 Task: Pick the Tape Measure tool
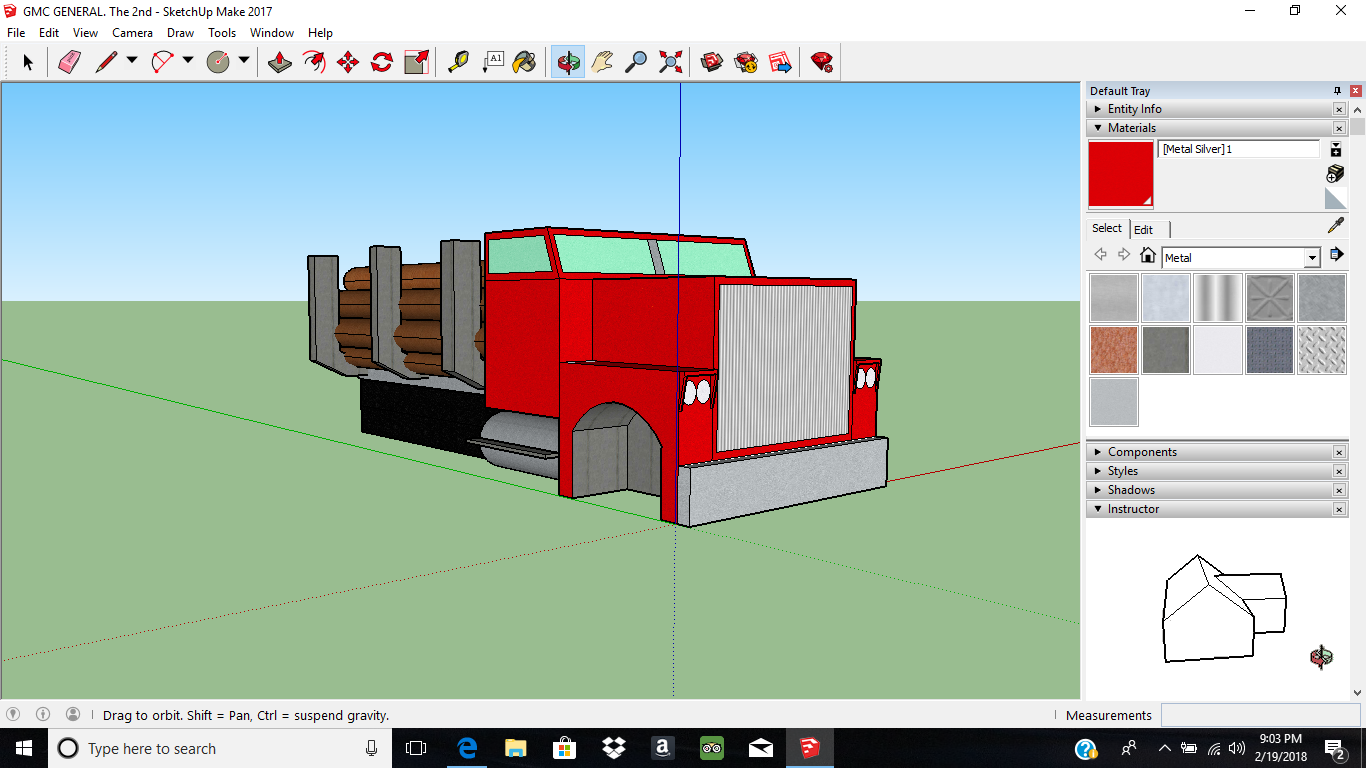pos(458,62)
